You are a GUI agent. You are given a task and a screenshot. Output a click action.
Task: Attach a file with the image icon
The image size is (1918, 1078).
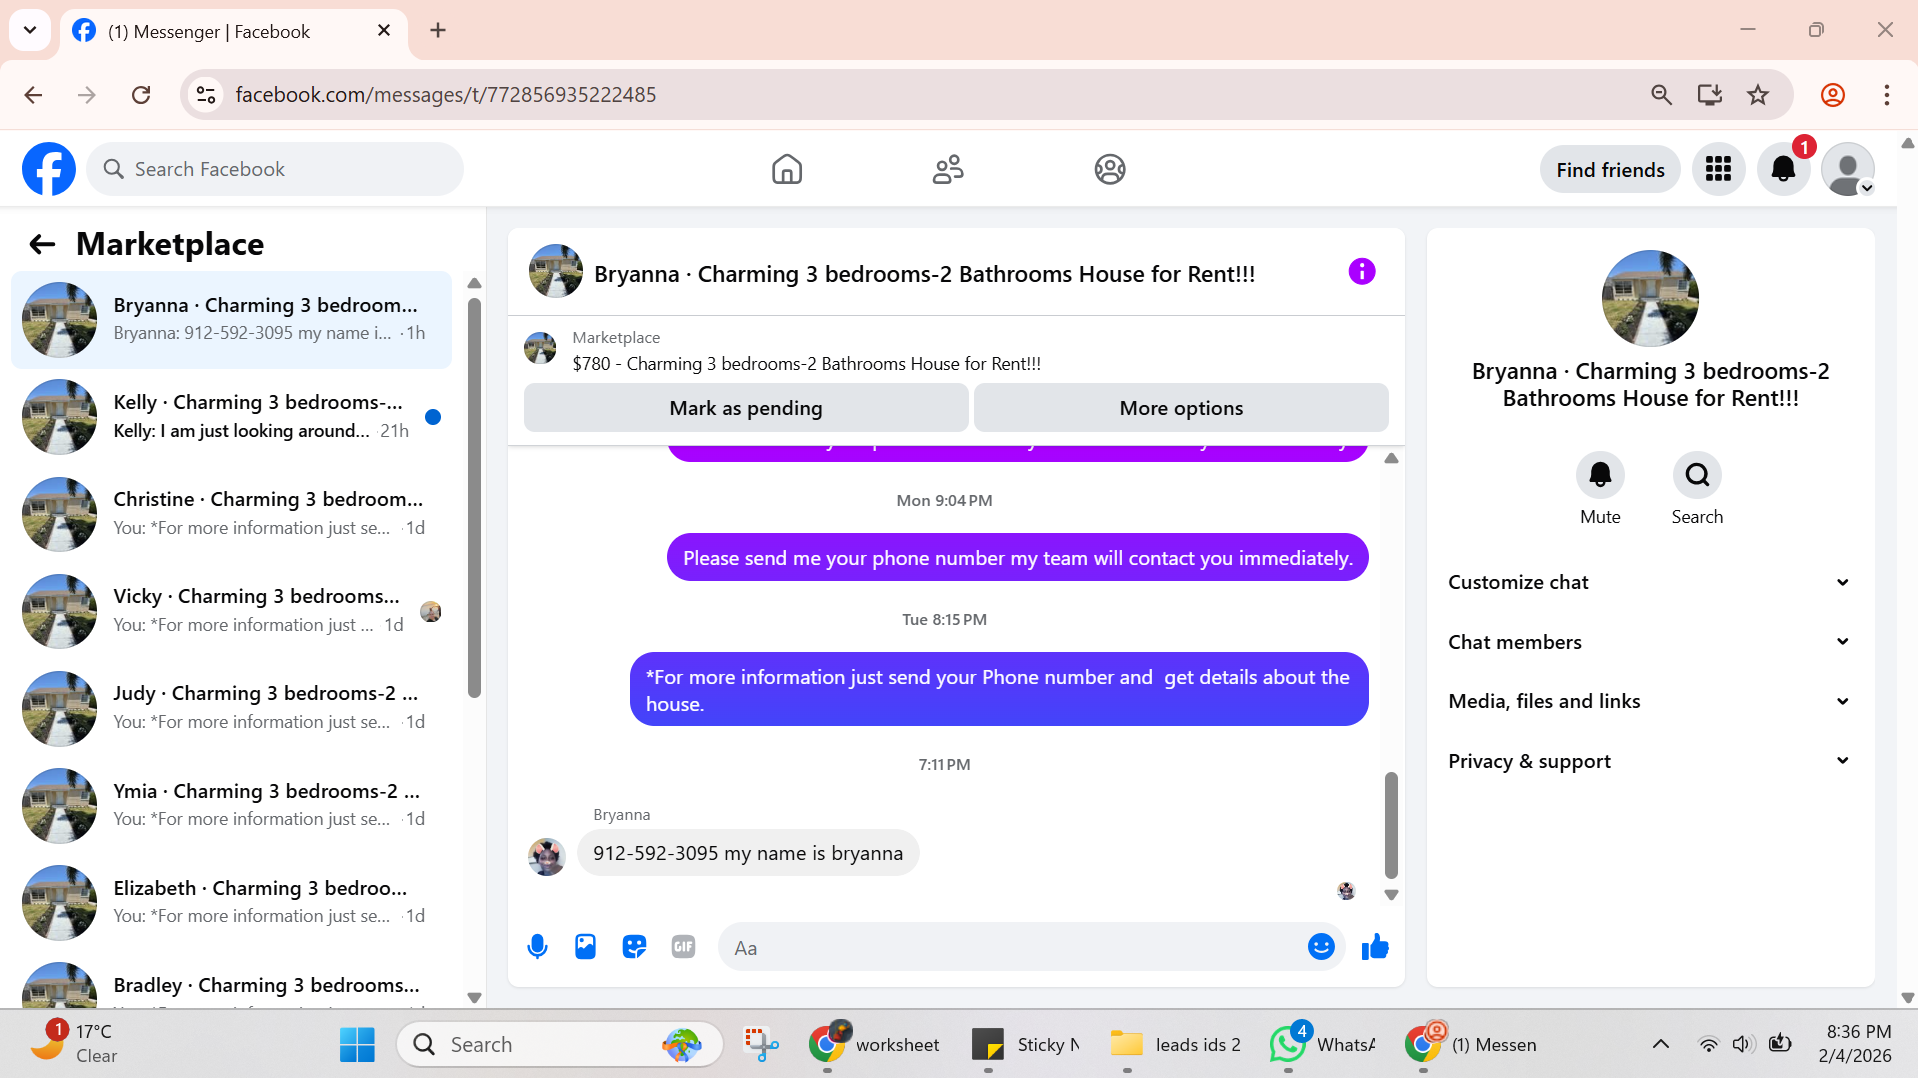point(585,946)
